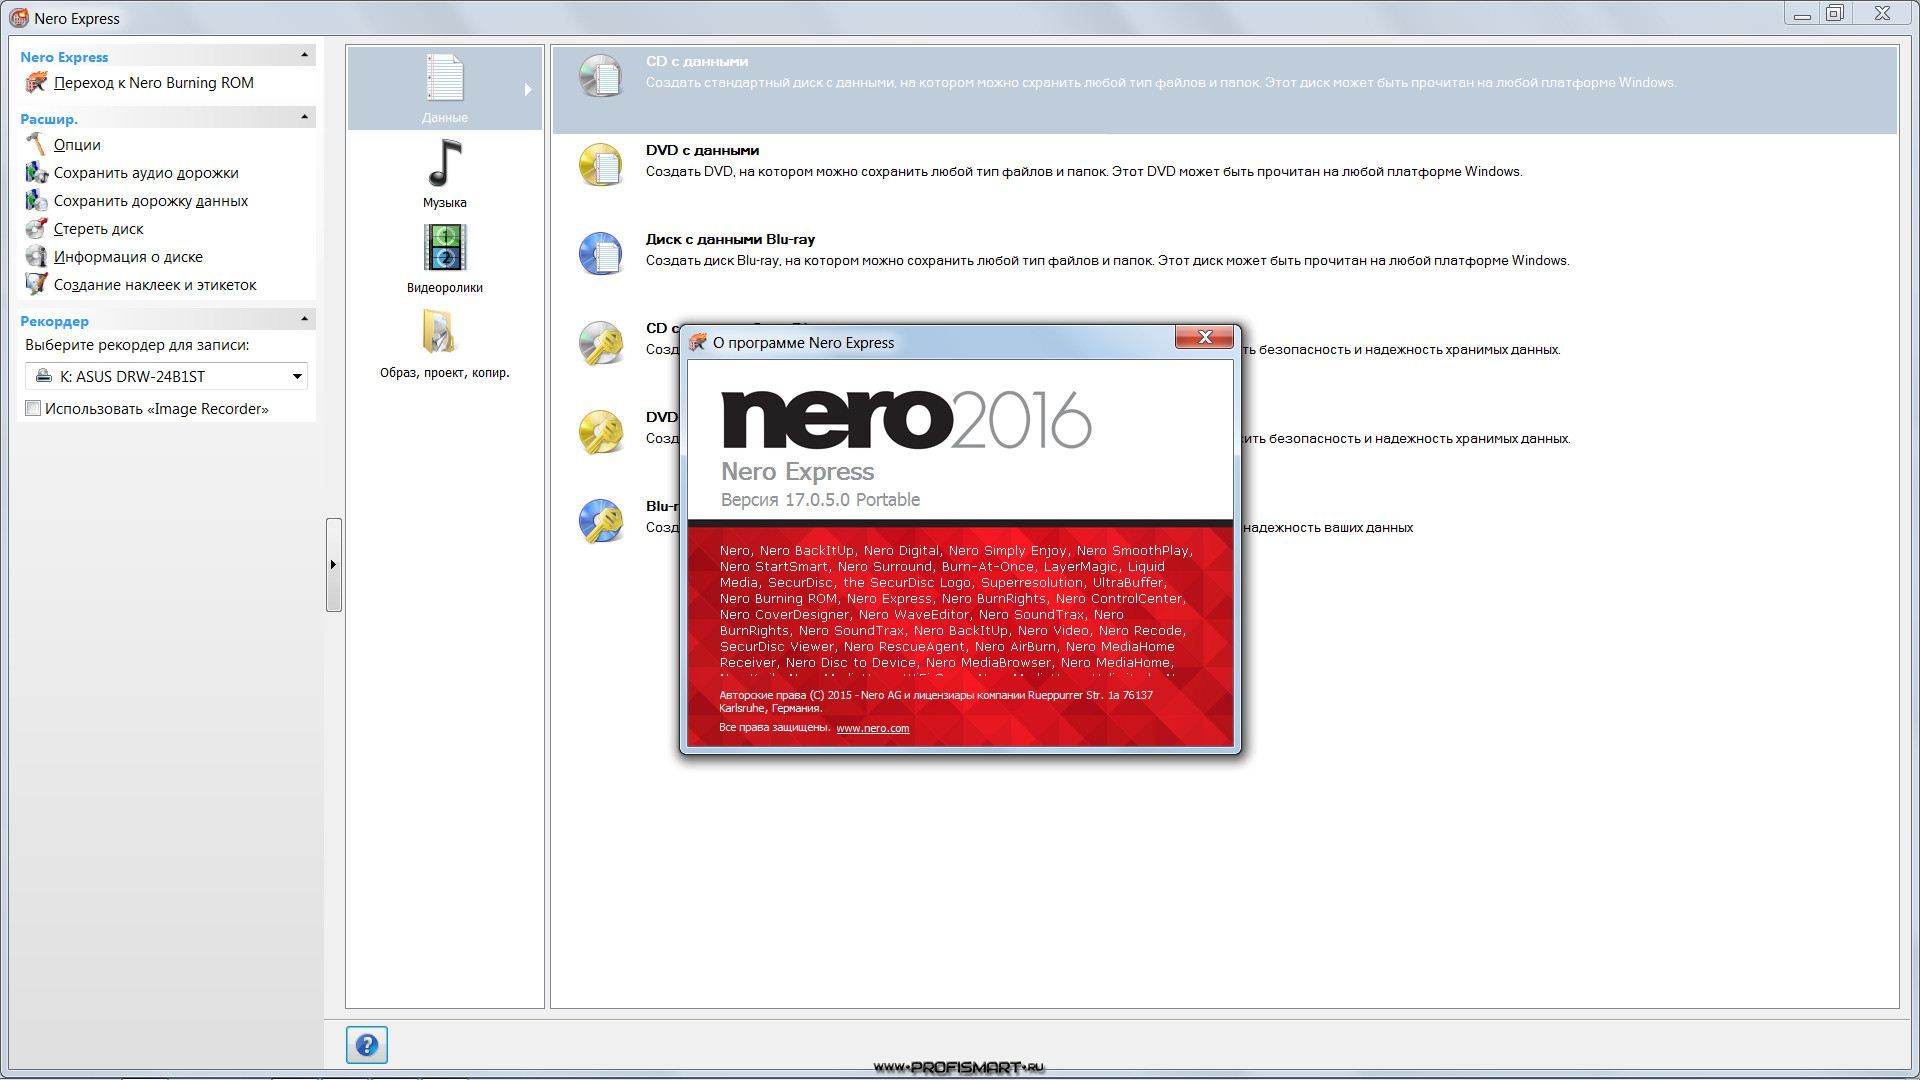This screenshot has width=1920, height=1080.
Task: Expand the Данные category arrow
Action: coord(528,90)
